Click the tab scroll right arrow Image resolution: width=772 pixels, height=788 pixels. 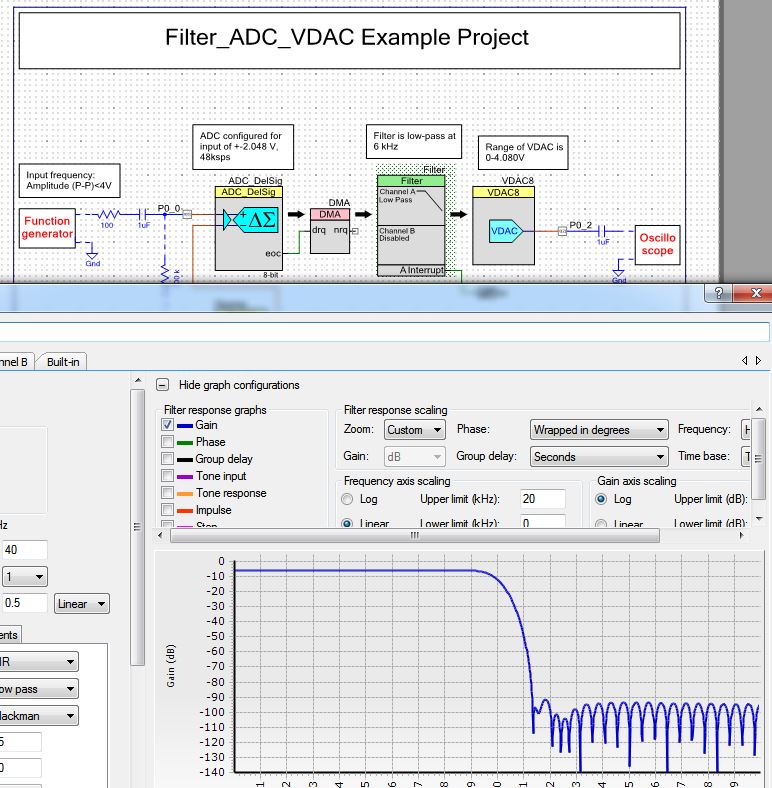[x=759, y=360]
